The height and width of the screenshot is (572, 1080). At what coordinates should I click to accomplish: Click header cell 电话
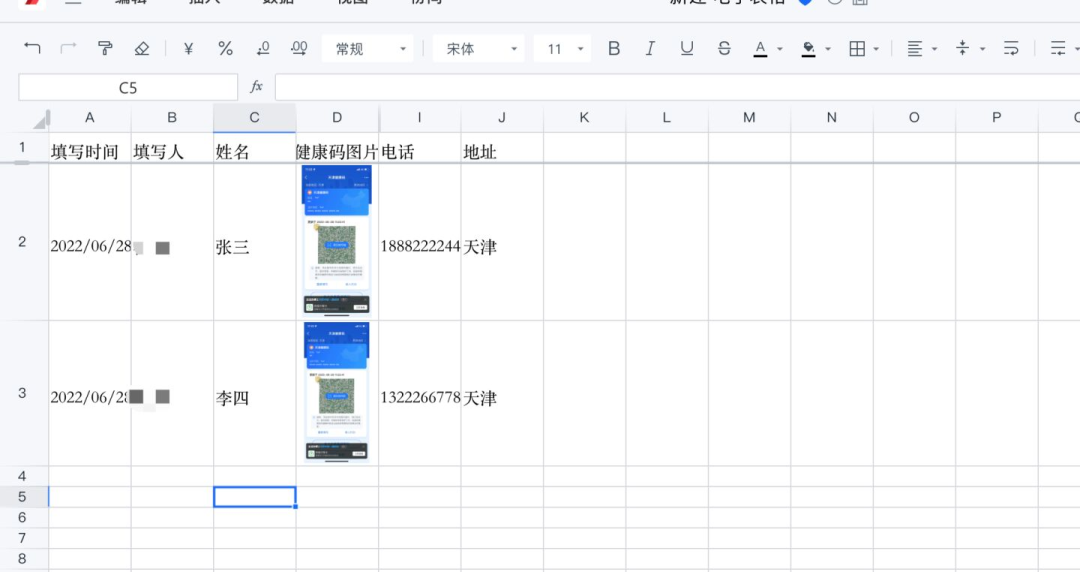tap(419, 149)
